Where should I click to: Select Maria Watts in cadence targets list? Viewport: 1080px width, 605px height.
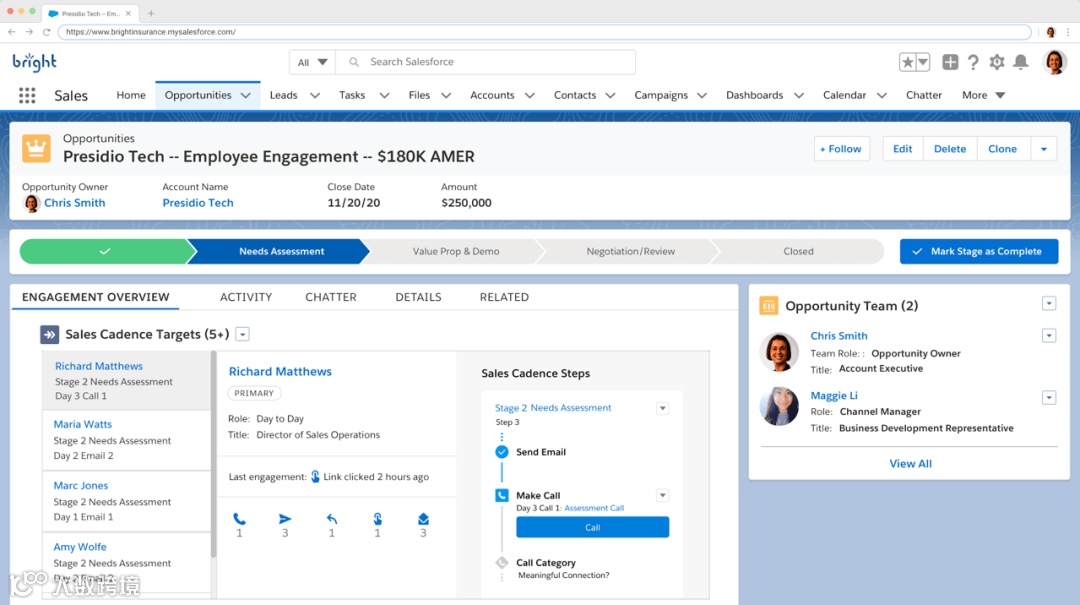(x=83, y=425)
